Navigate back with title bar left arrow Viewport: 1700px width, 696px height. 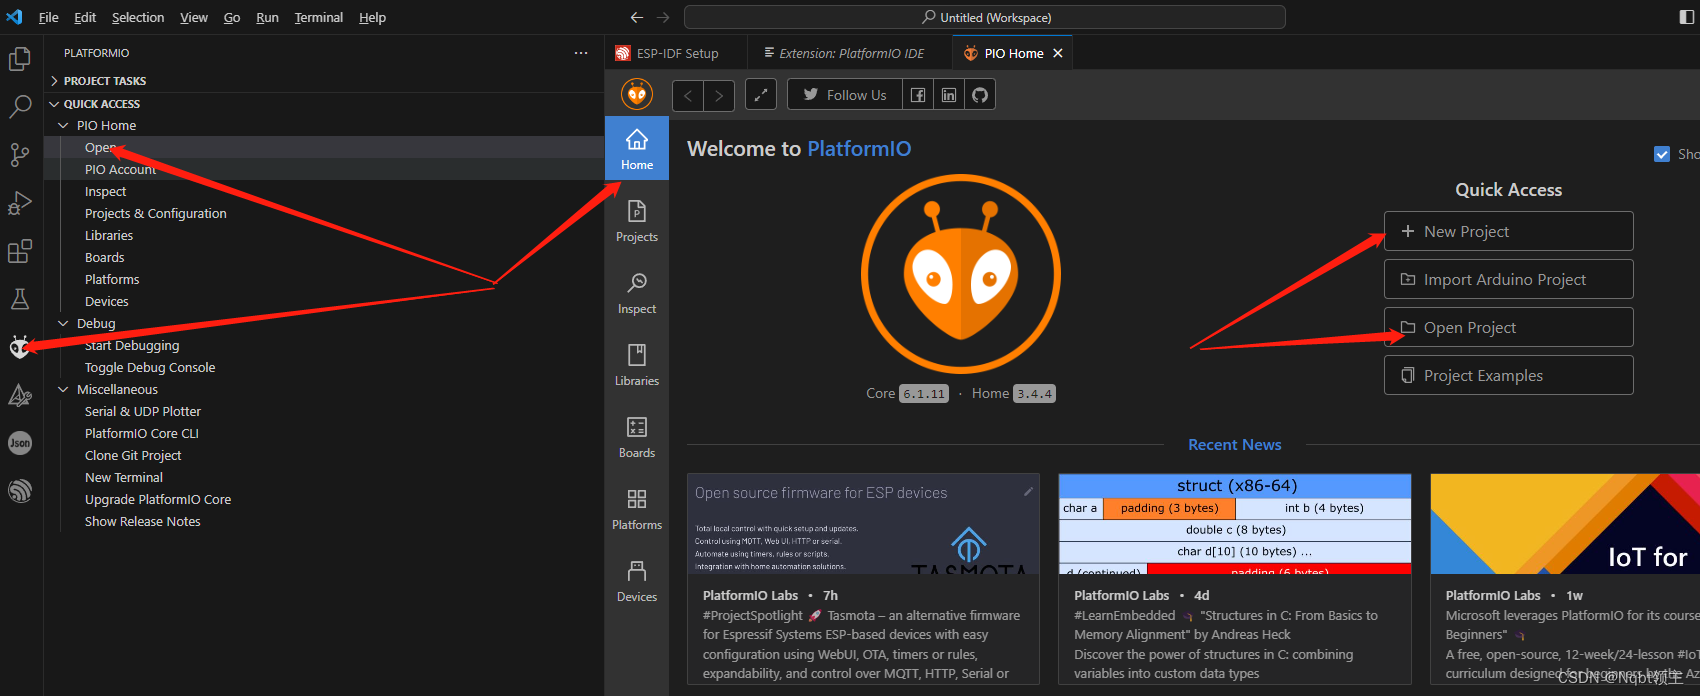click(x=637, y=17)
